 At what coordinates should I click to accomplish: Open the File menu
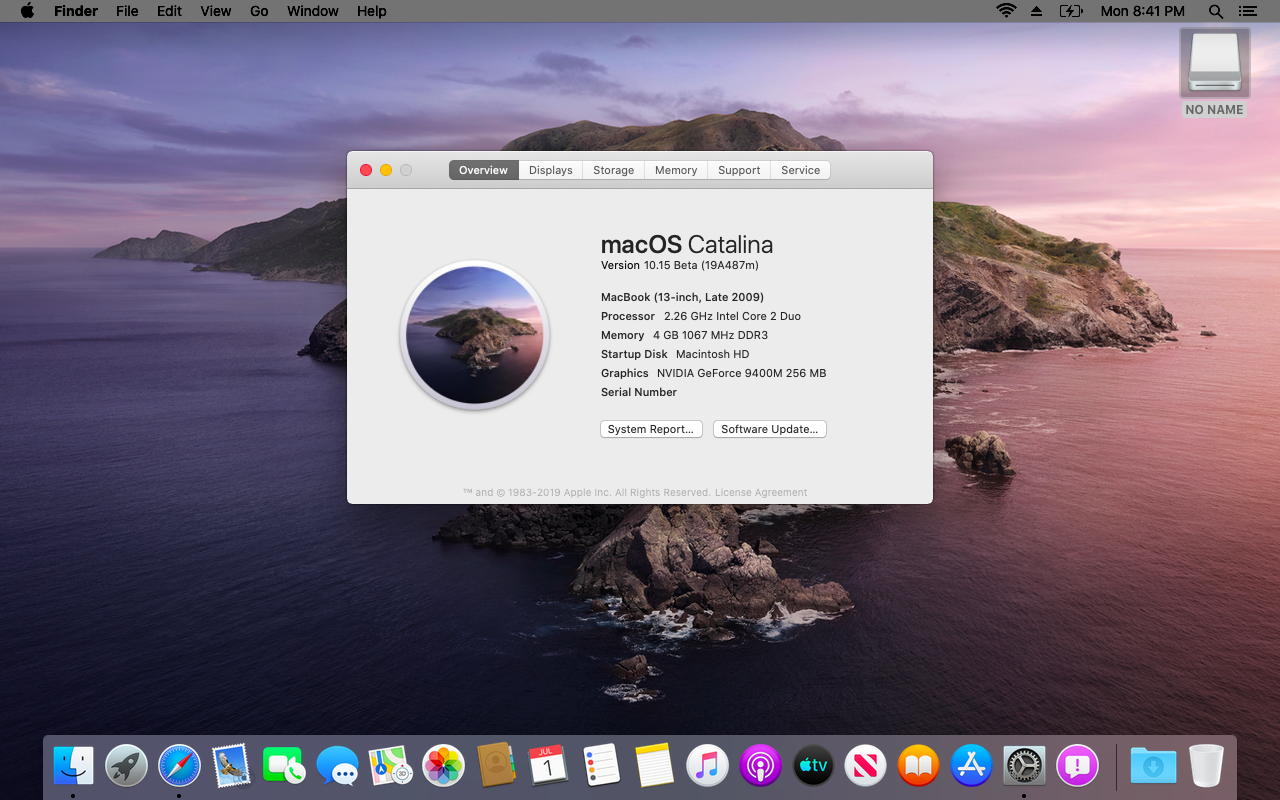click(127, 11)
